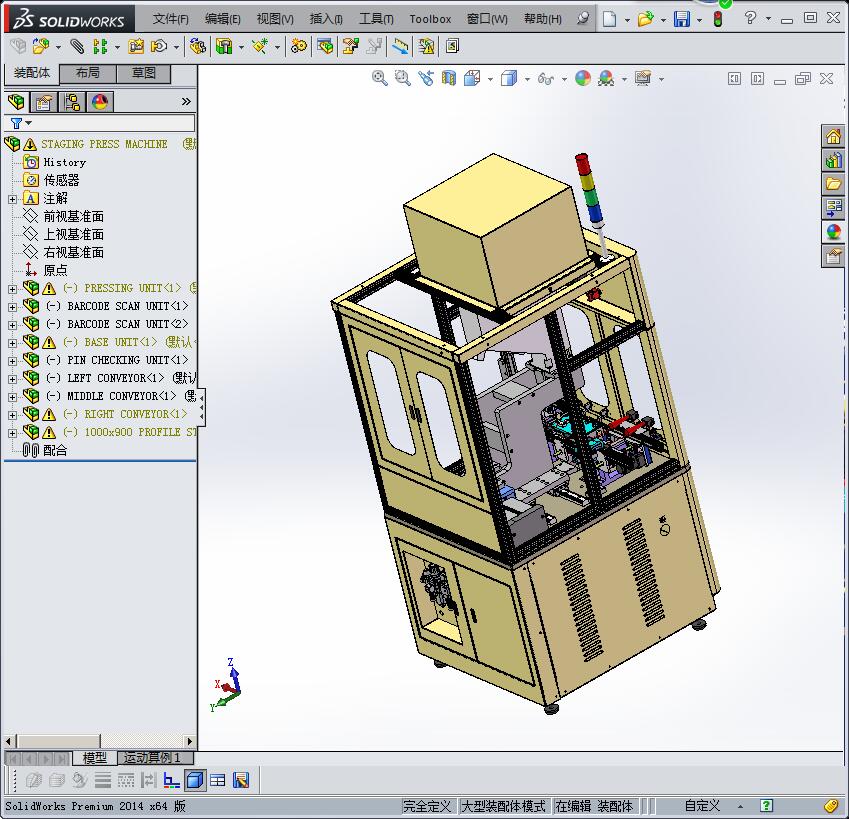The width and height of the screenshot is (849, 819).
Task: Toggle the highlighted model view cube button
Action: coord(194,780)
